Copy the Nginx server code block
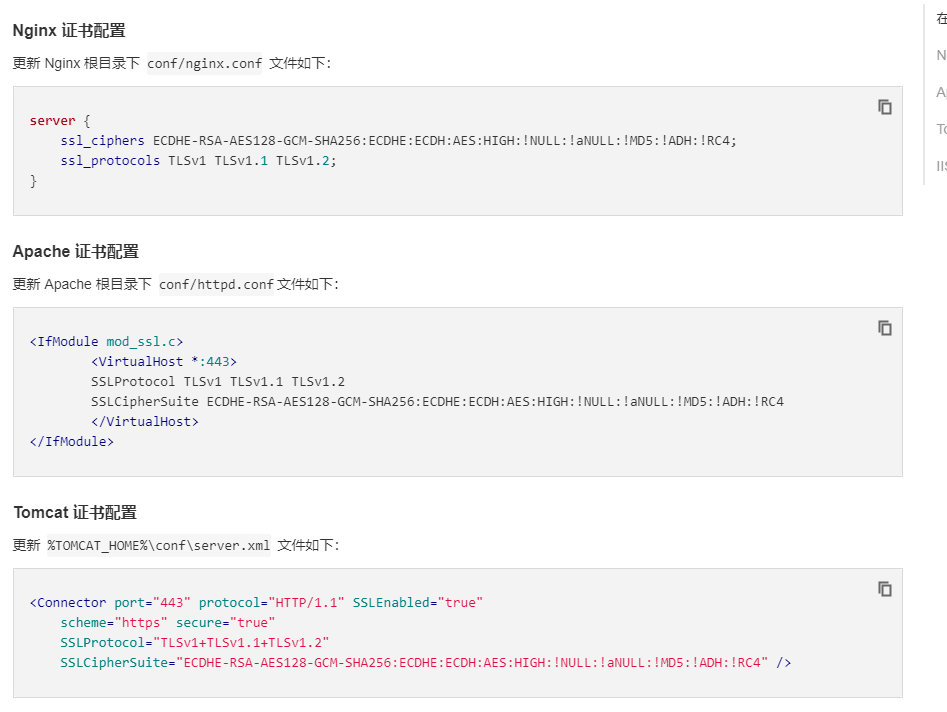This screenshot has height=712, width=947. coord(884,107)
